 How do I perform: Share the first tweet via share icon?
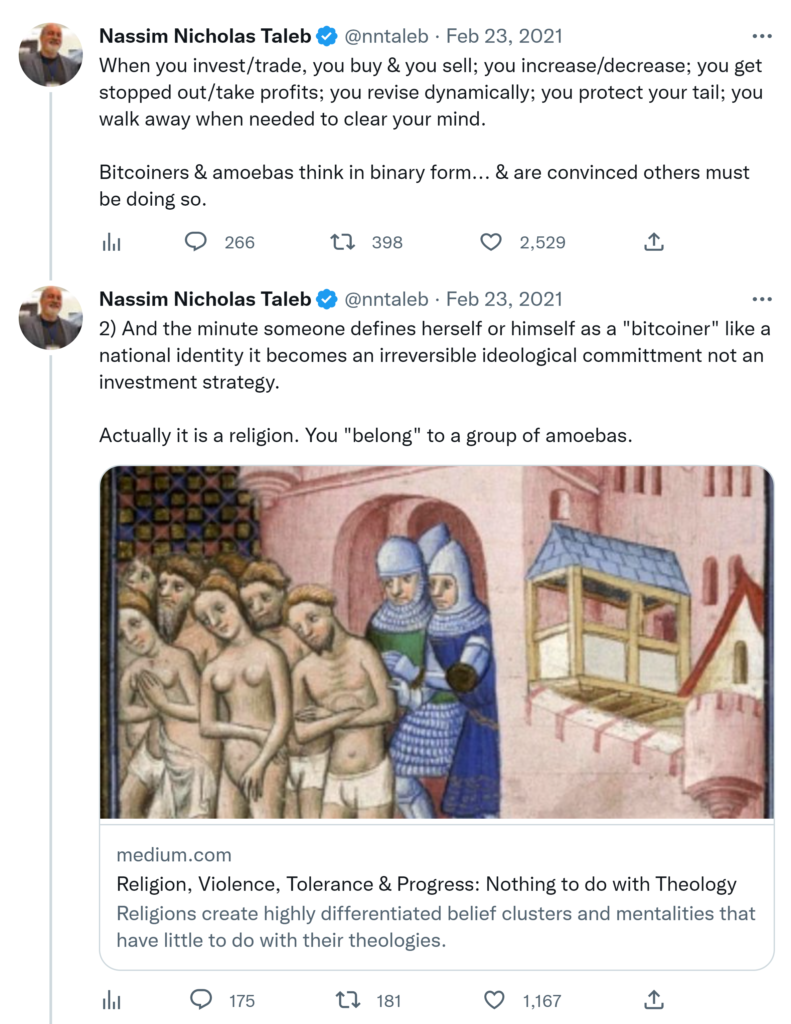[654, 242]
